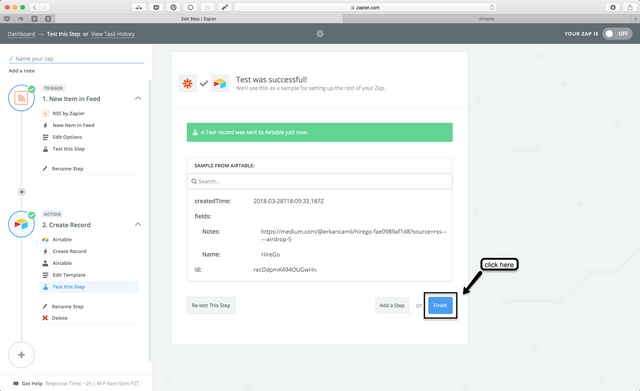The height and width of the screenshot is (391, 640).
Task: Click Safari back navigation arrow
Action: pyautogui.click(x=35, y=7)
